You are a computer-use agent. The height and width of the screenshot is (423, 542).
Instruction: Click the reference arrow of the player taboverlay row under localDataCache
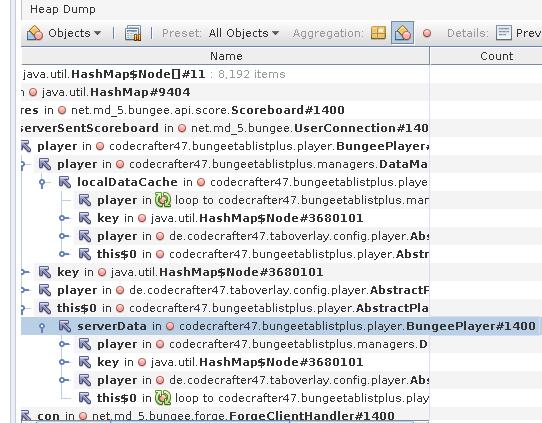pos(85,236)
